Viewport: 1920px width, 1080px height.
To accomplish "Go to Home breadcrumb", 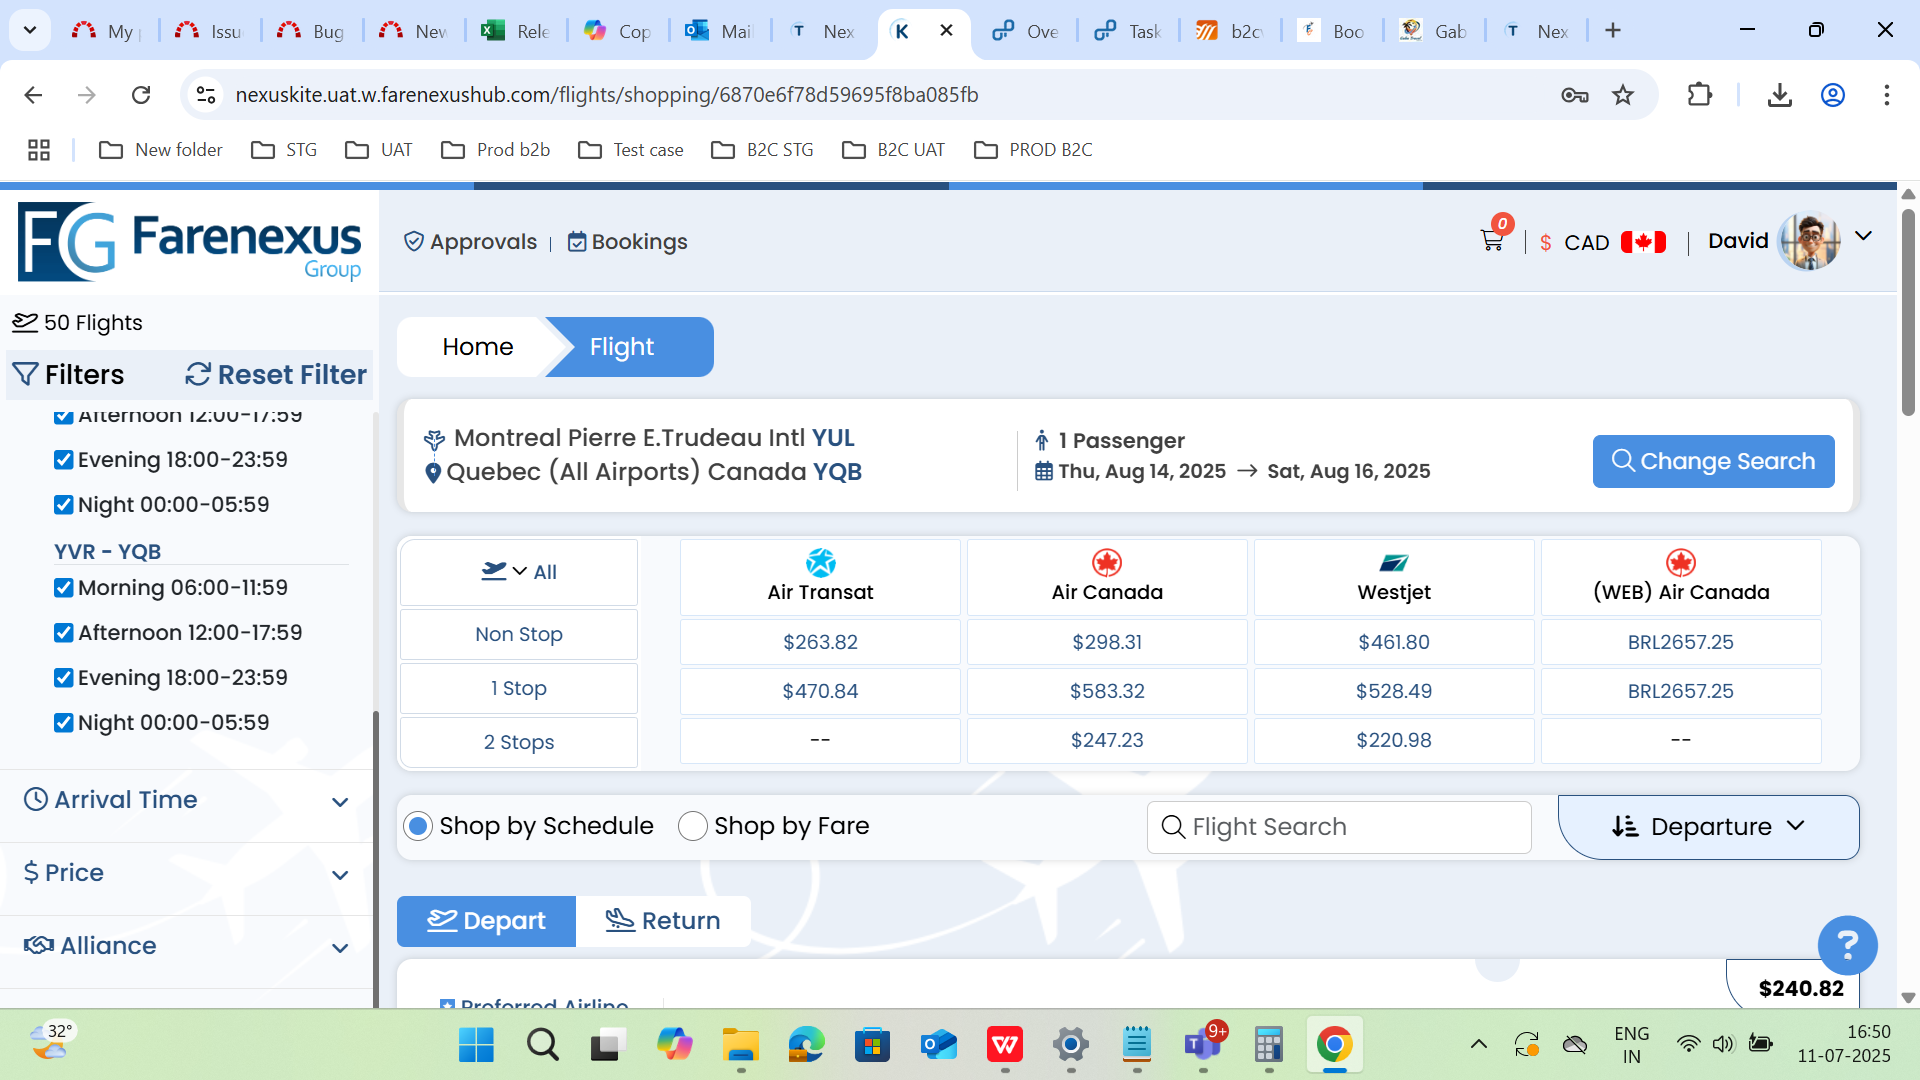I will tap(477, 347).
